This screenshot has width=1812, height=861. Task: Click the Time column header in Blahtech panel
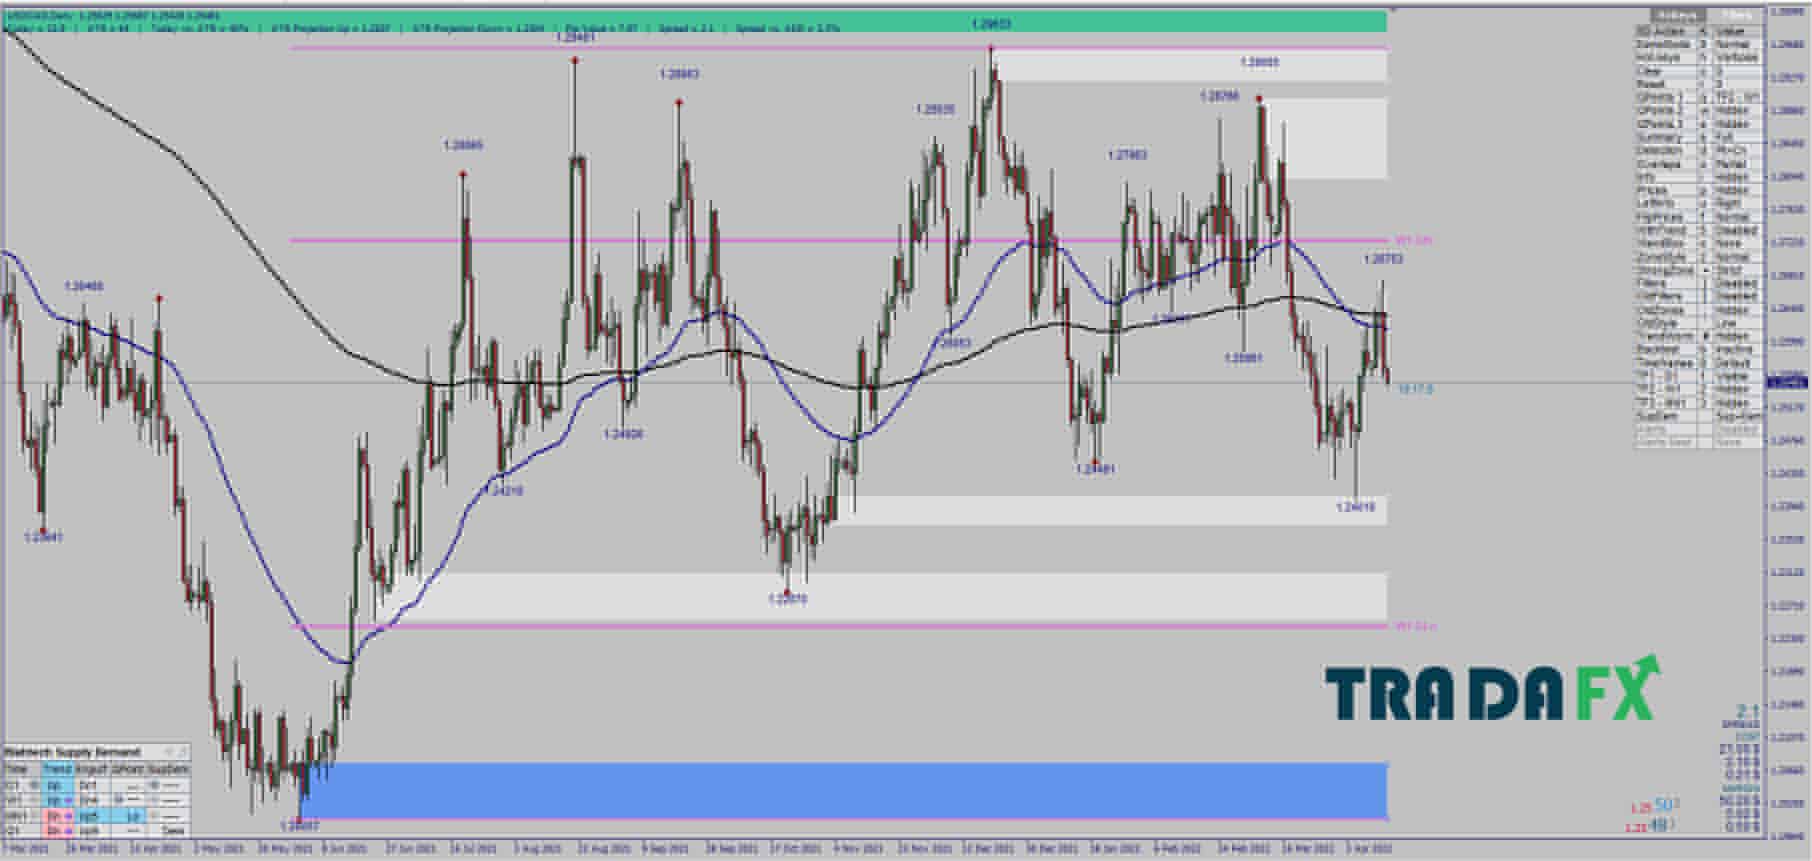(17, 768)
